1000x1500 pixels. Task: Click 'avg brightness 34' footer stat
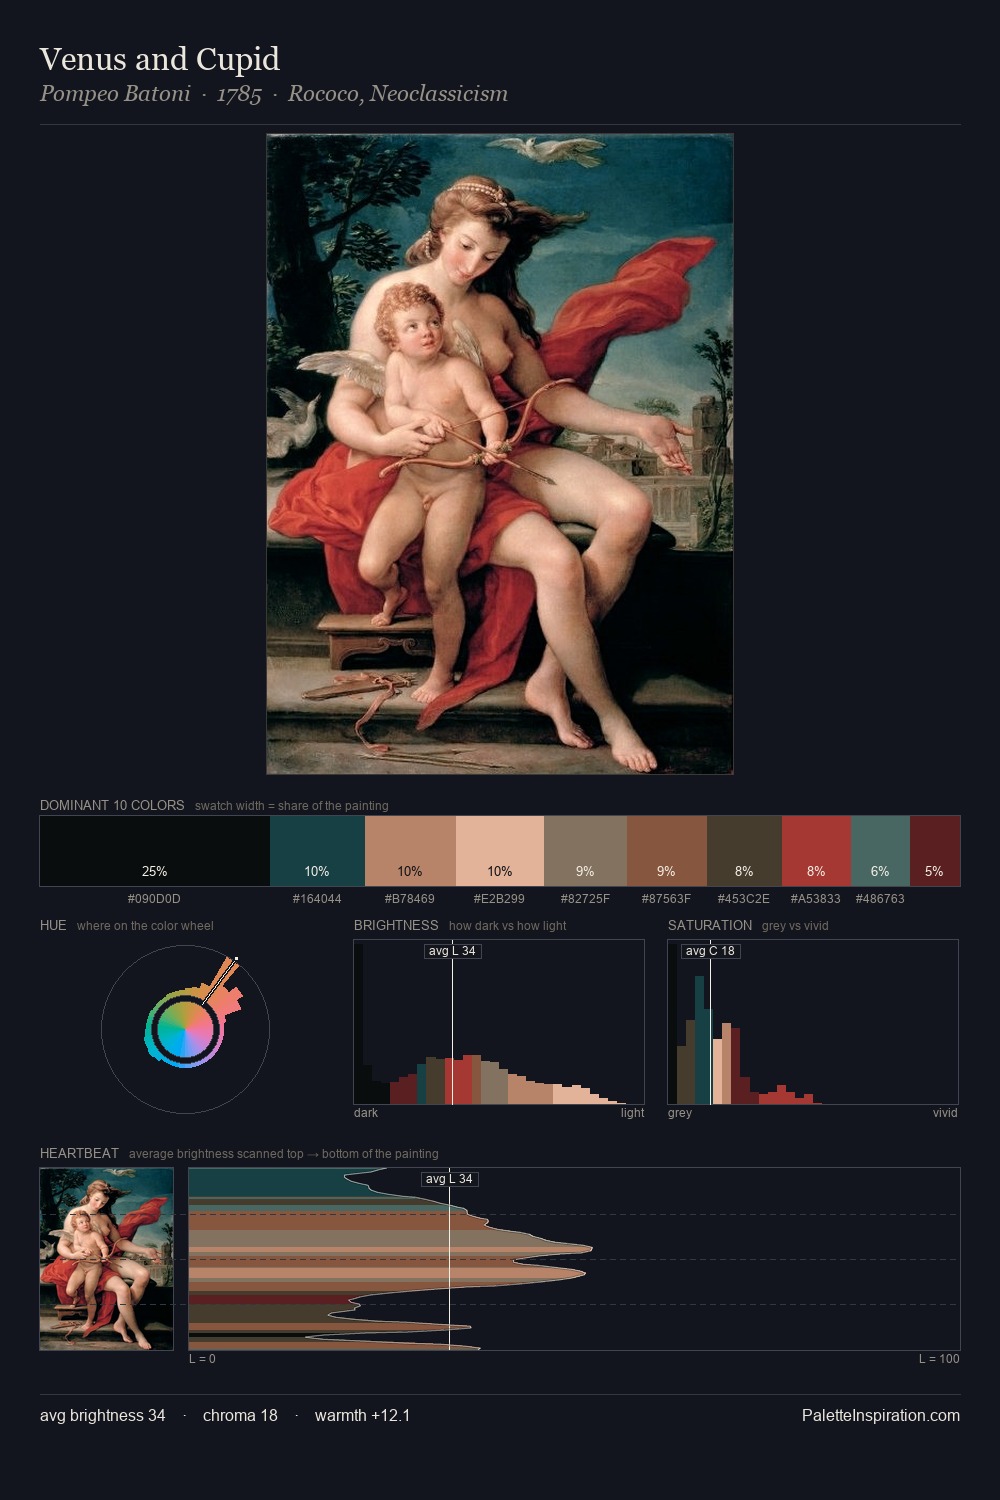(x=103, y=1415)
